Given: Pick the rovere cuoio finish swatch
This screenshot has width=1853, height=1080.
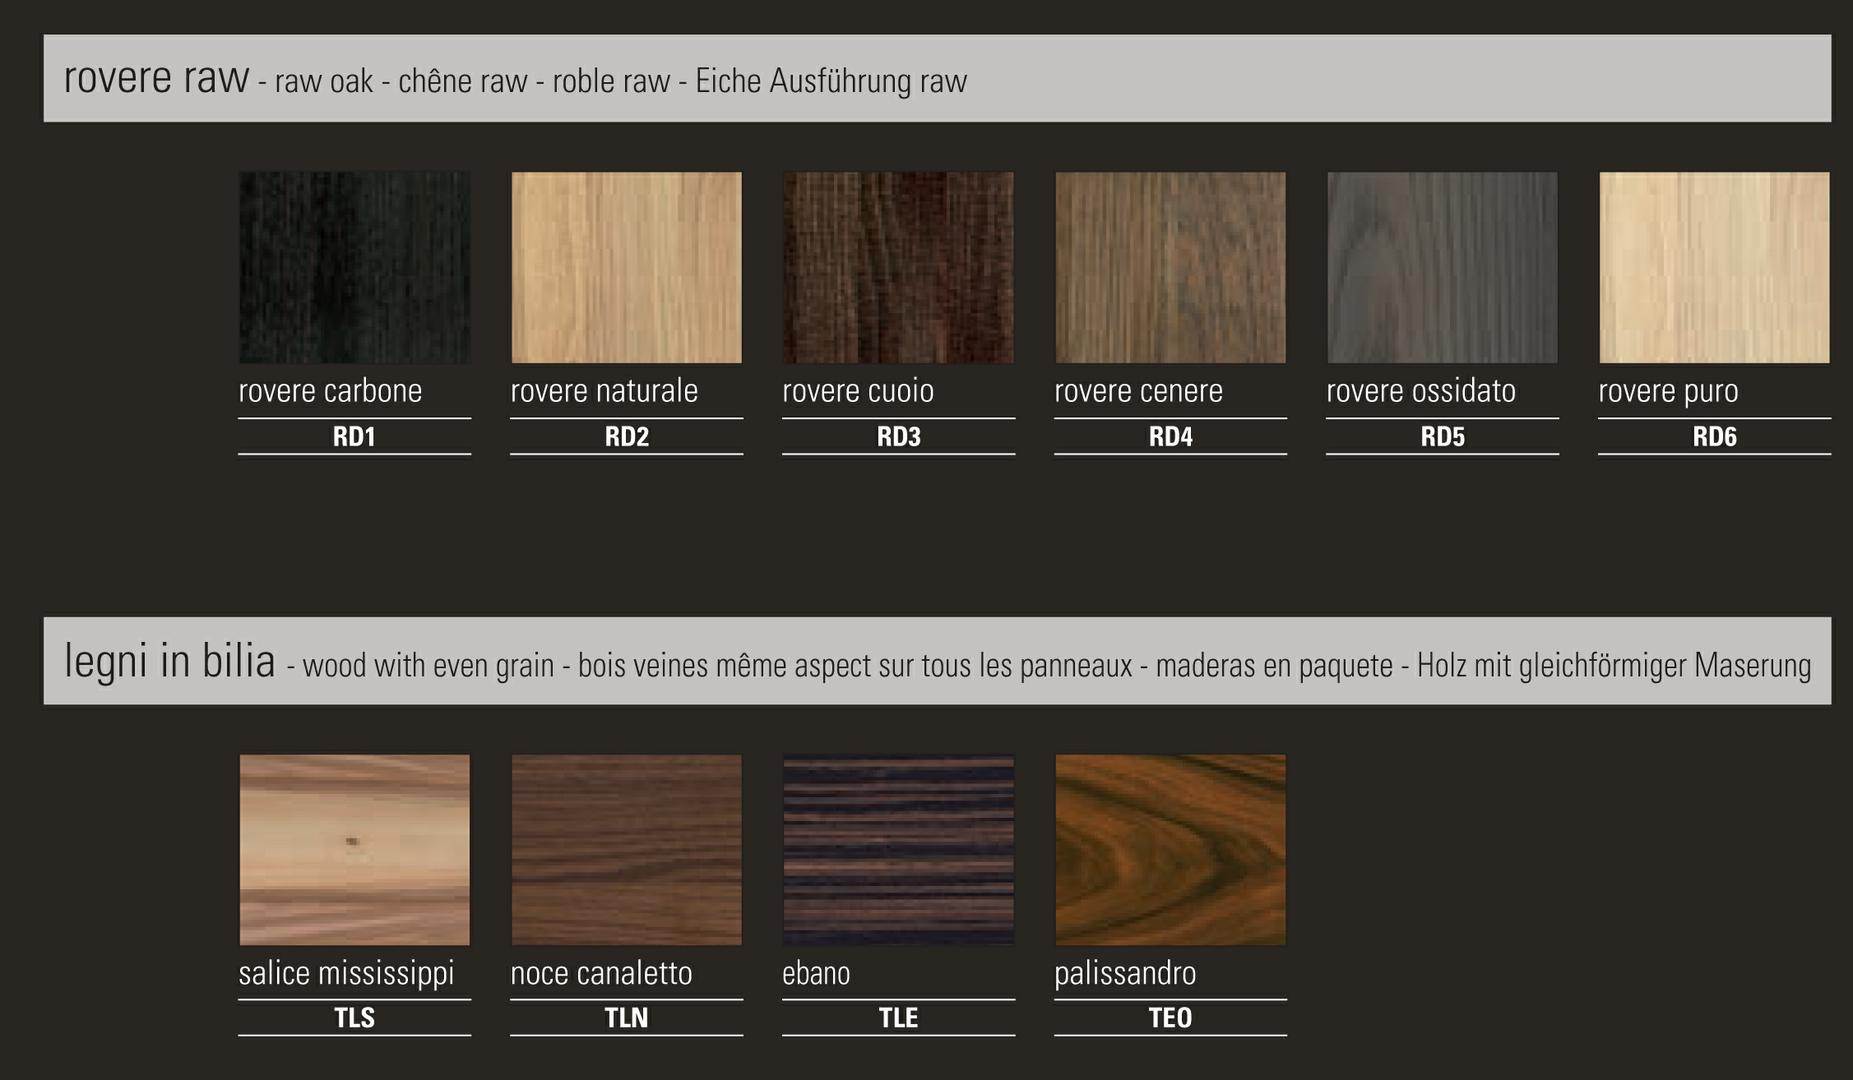Looking at the screenshot, I should click(x=898, y=267).
